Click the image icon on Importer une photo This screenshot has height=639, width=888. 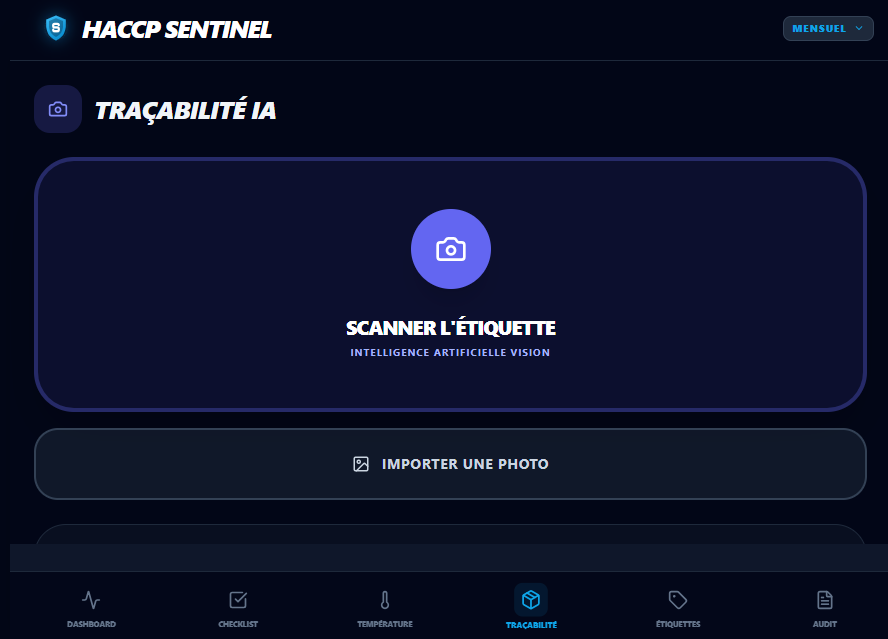(361, 464)
